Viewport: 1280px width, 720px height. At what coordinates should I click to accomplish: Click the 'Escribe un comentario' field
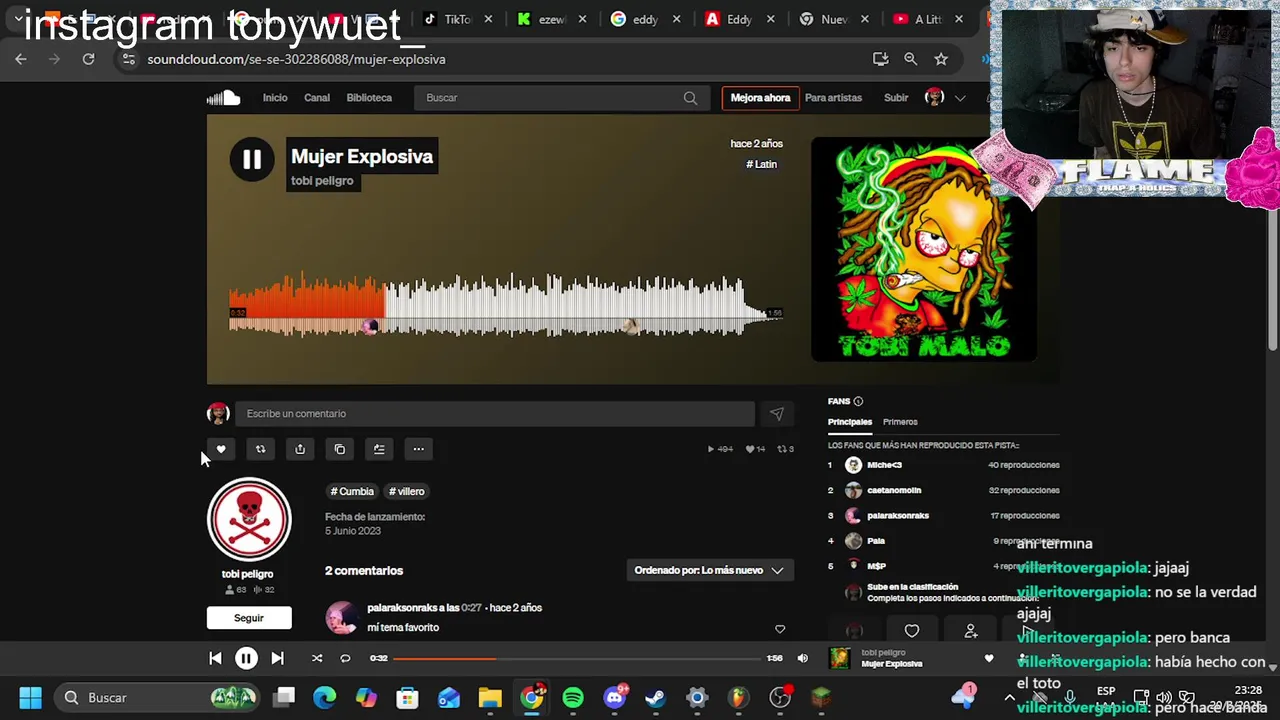[495, 414]
